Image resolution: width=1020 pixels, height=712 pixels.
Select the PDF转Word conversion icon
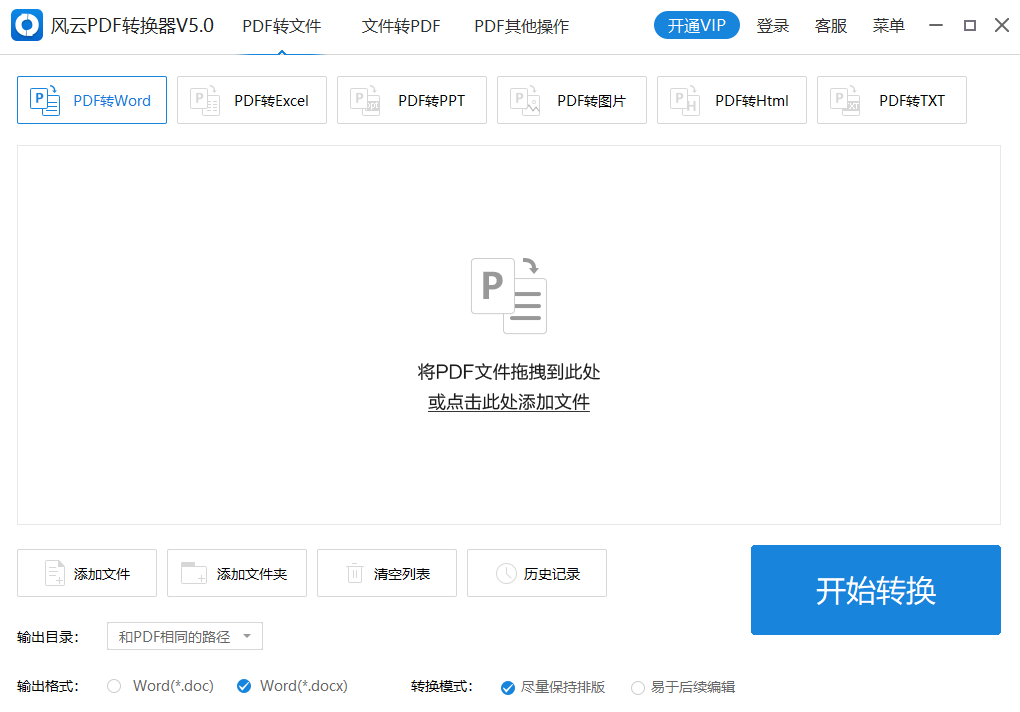coord(45,101)
